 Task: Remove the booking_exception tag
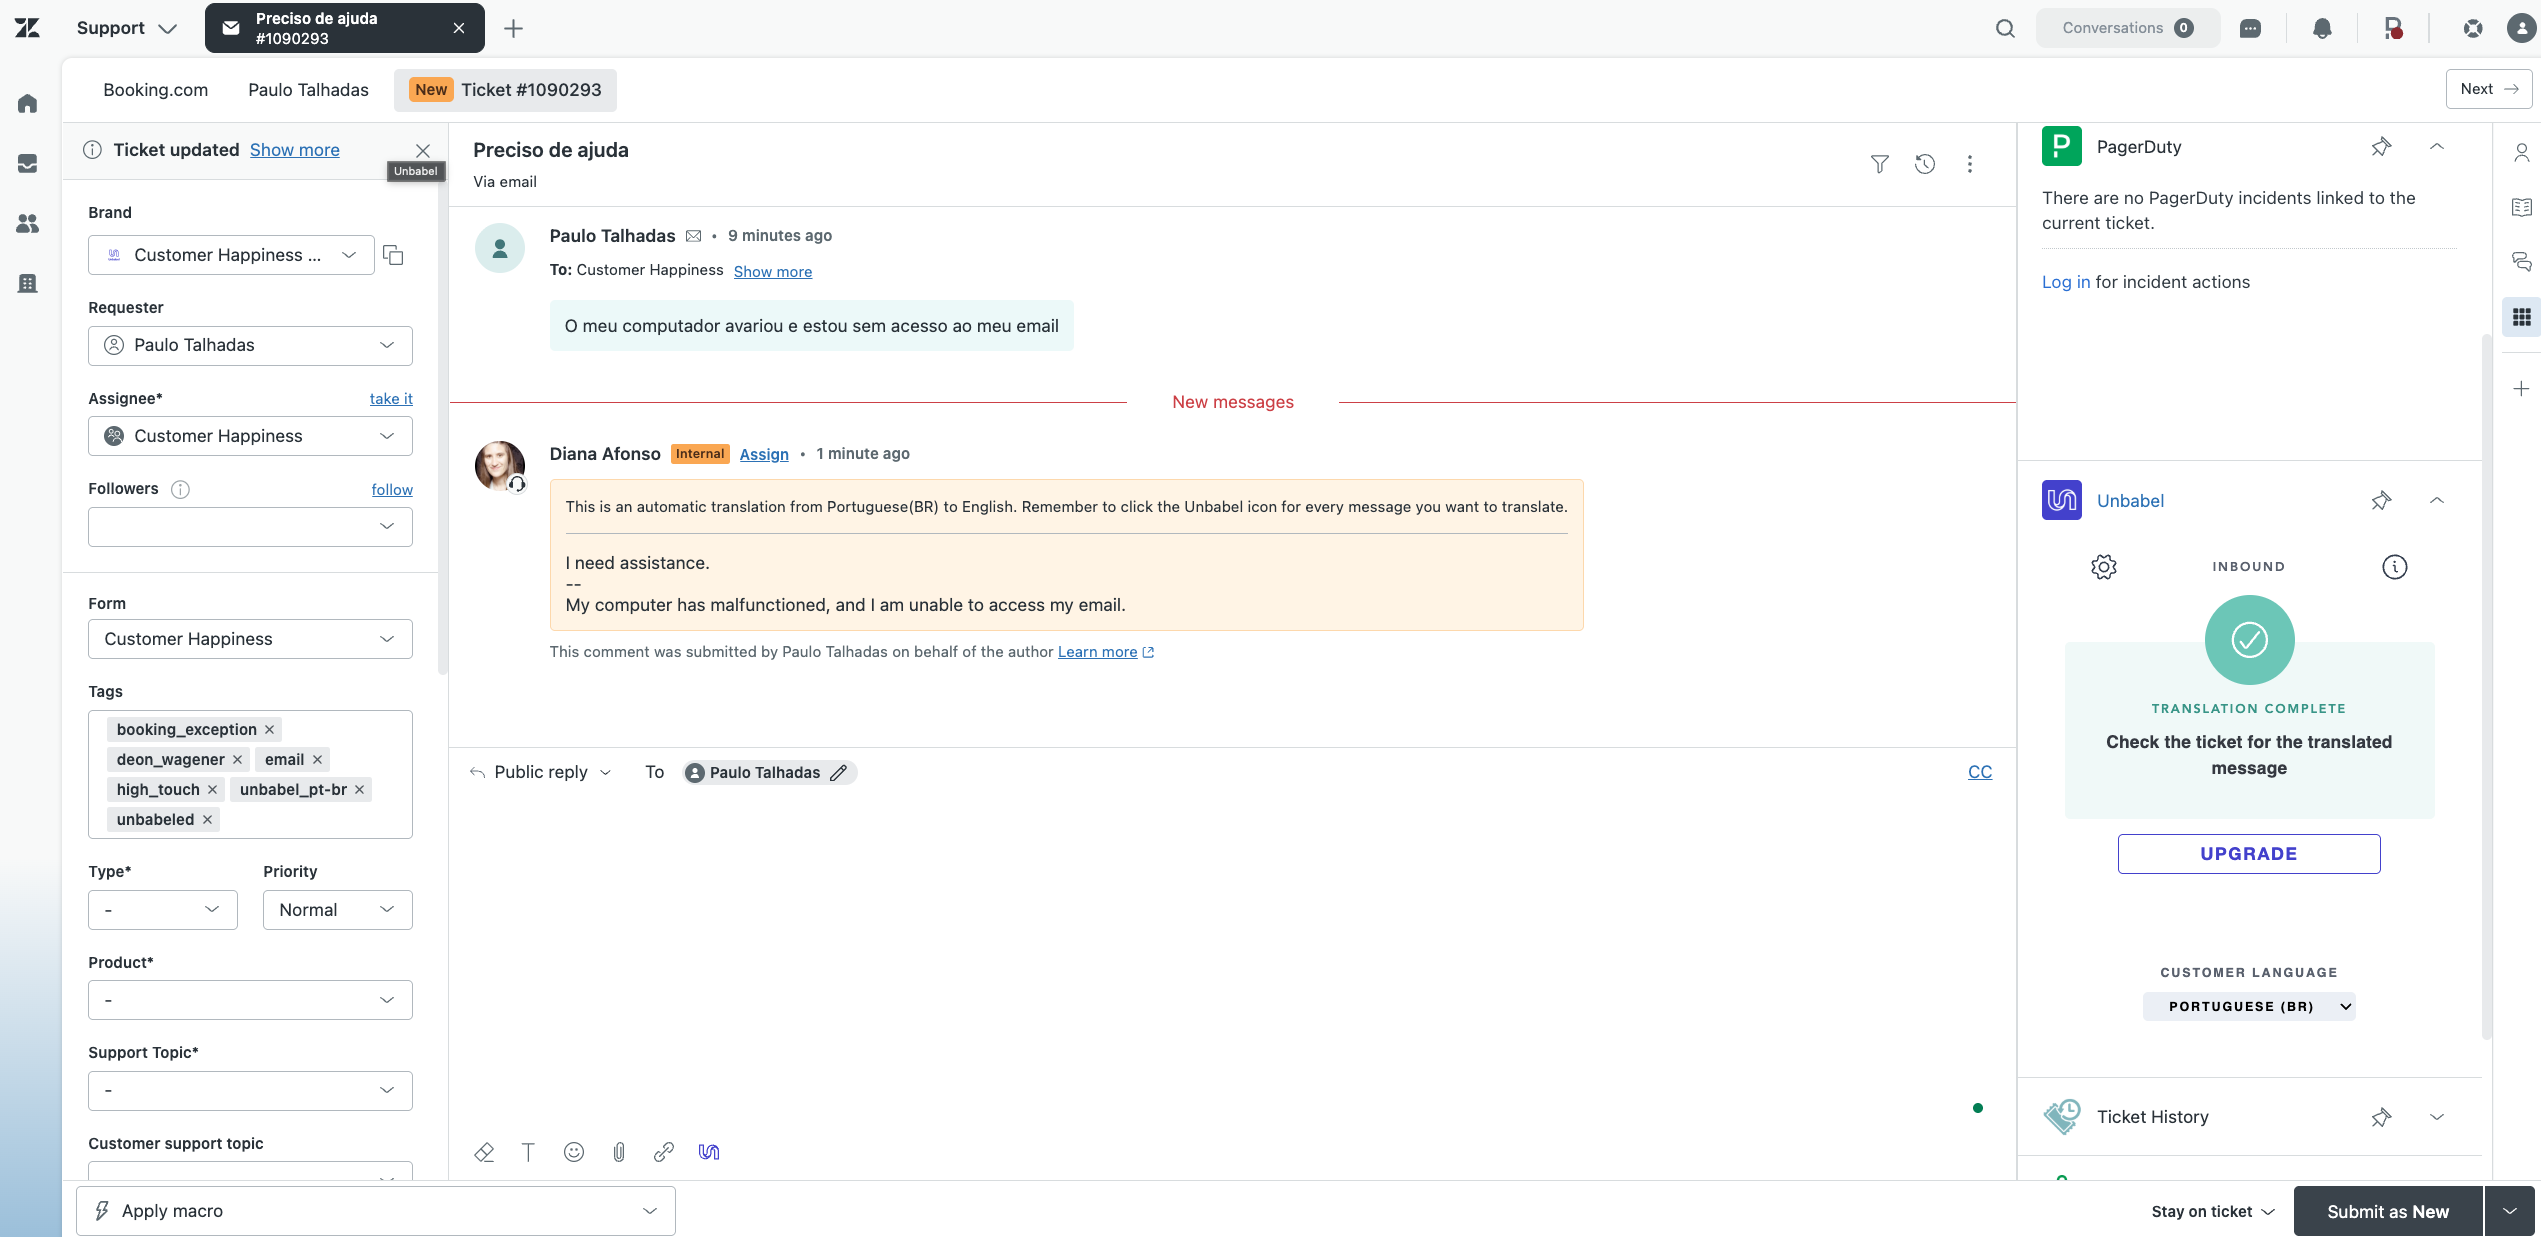(x=269, y=730)
